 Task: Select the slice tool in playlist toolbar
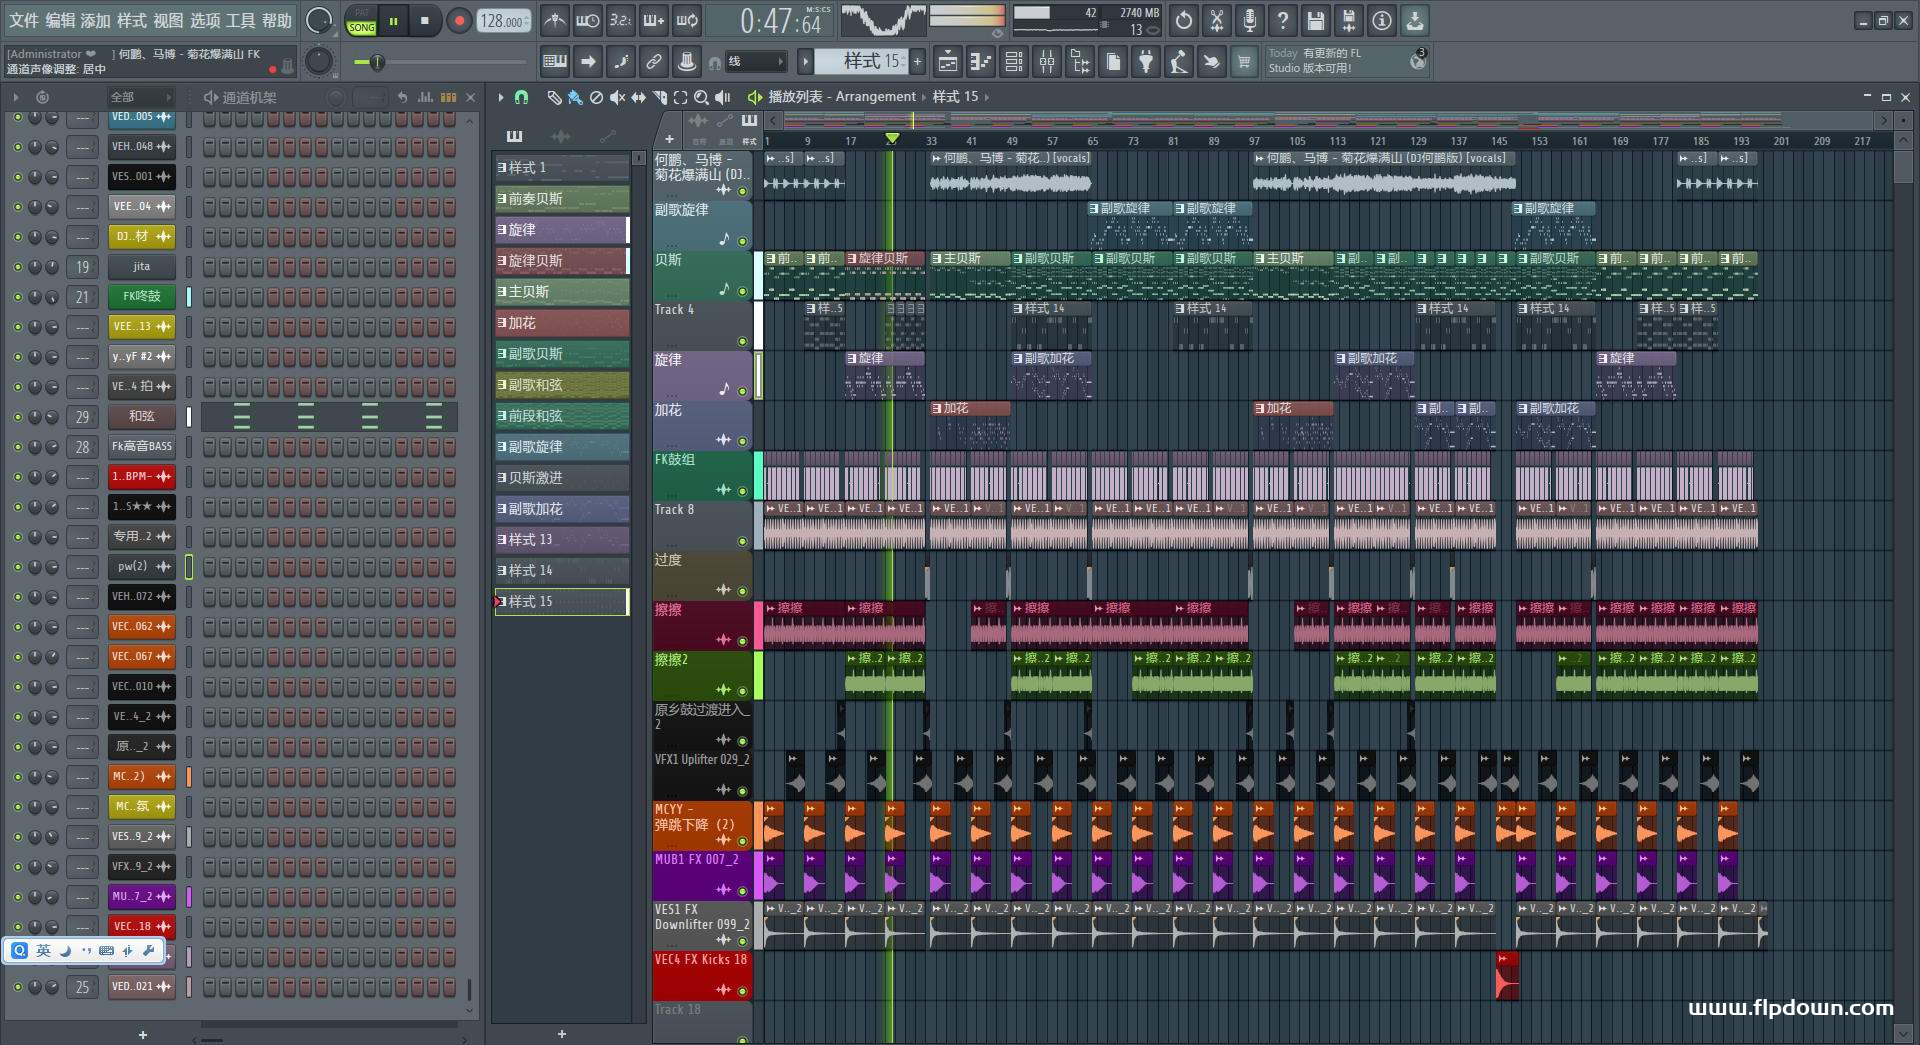(659, 97)
